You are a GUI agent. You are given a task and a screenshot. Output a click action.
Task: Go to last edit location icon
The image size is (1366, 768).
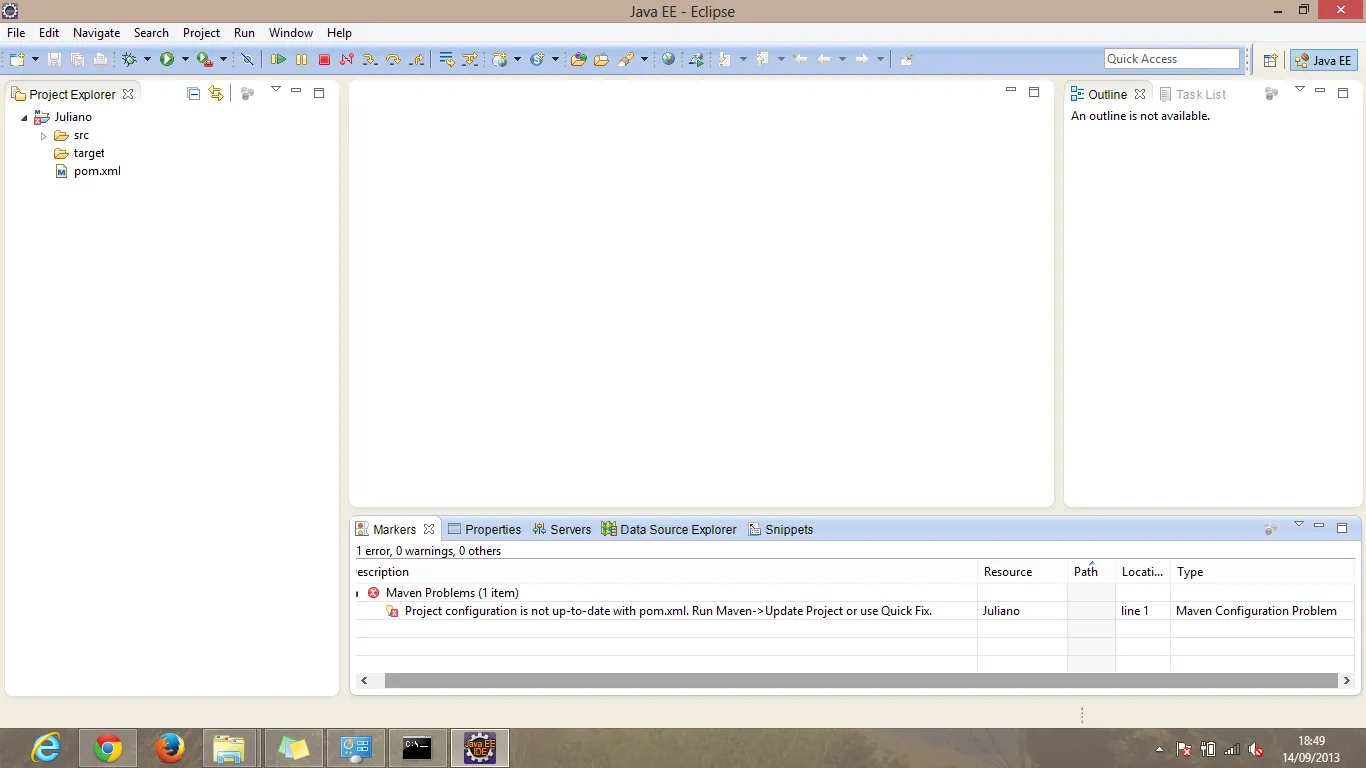(x=800, y=60)
